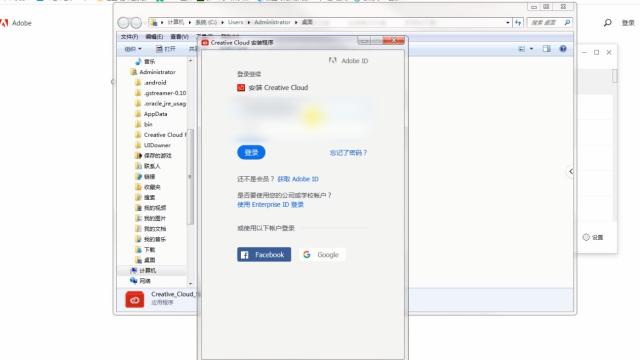Show the Explorer preview pane
Viewport: 640px width, 360px height.
[547, 49]
